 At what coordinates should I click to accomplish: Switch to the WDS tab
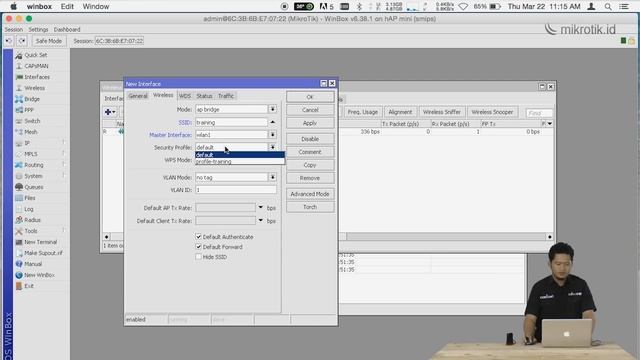pyautogui.click(x=185, y=96)
